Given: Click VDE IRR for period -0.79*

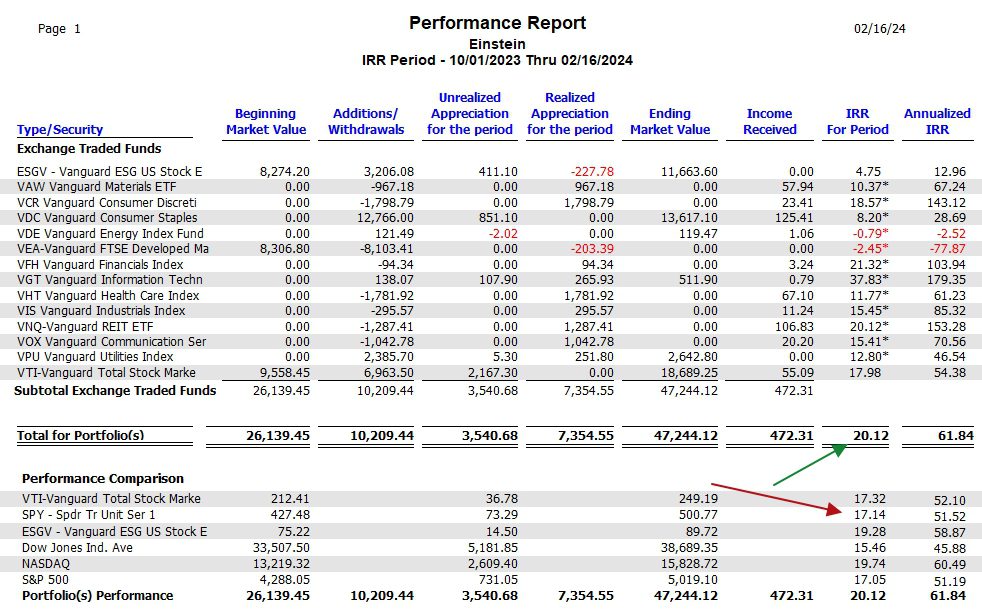Looking at the screenshot, I should 871,233.
